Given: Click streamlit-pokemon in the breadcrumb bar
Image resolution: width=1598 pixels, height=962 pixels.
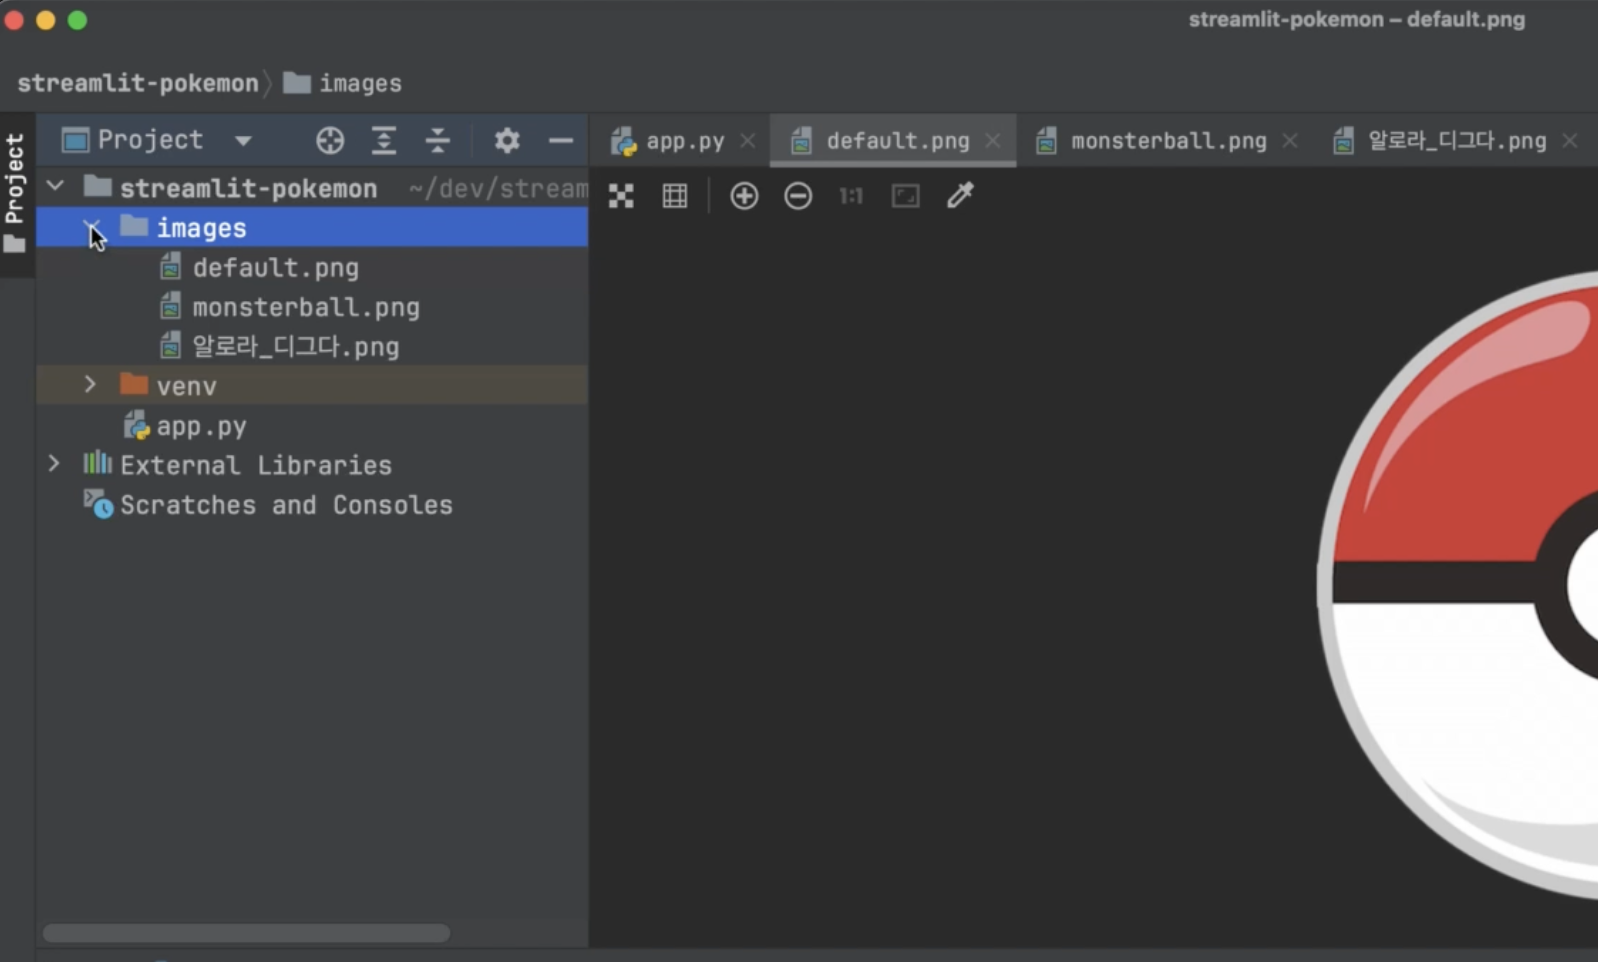Looking at the screenshot, I should coord(138,83).
